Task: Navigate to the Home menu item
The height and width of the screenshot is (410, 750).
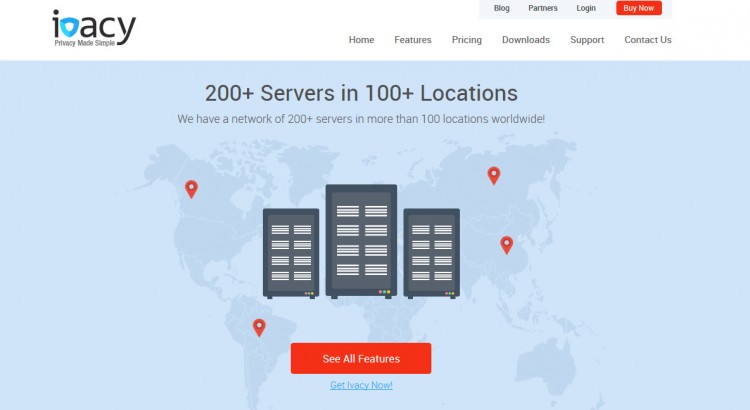Action: (361, 40)
